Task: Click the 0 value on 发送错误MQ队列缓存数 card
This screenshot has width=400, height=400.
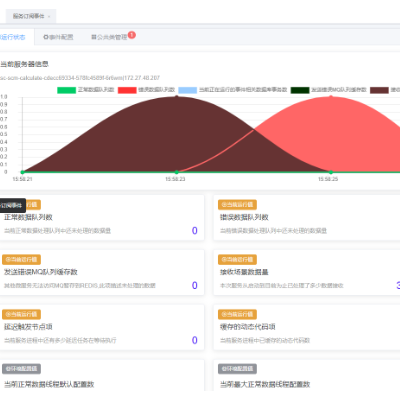Action: [195, 285]
